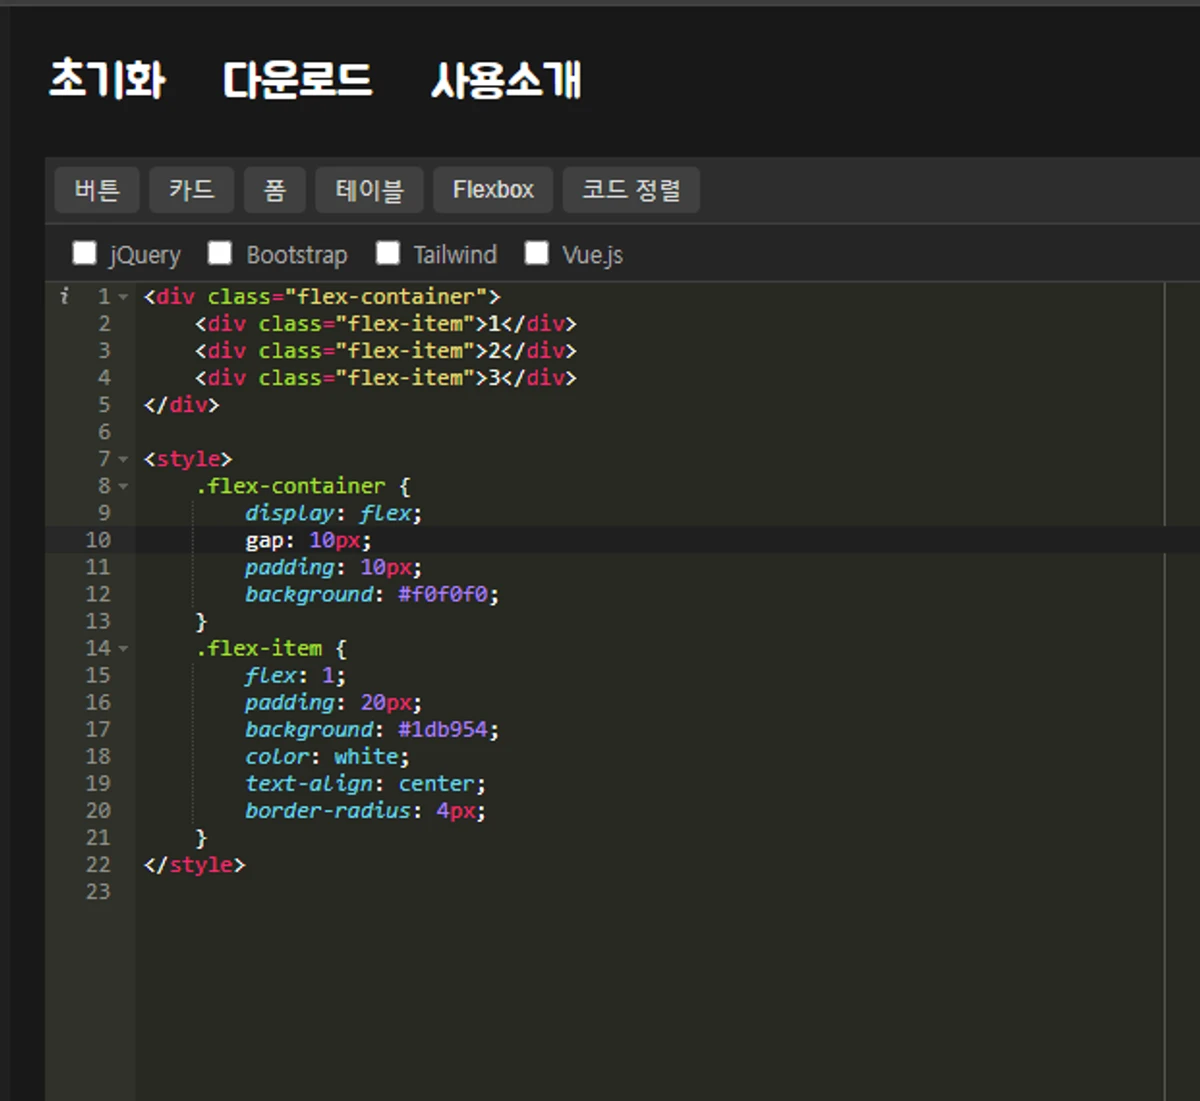Image resolution: width=1200 pixels, height=1101 pixels.
Task: Click the '#1db954' color value
Action: pos(442,729)
